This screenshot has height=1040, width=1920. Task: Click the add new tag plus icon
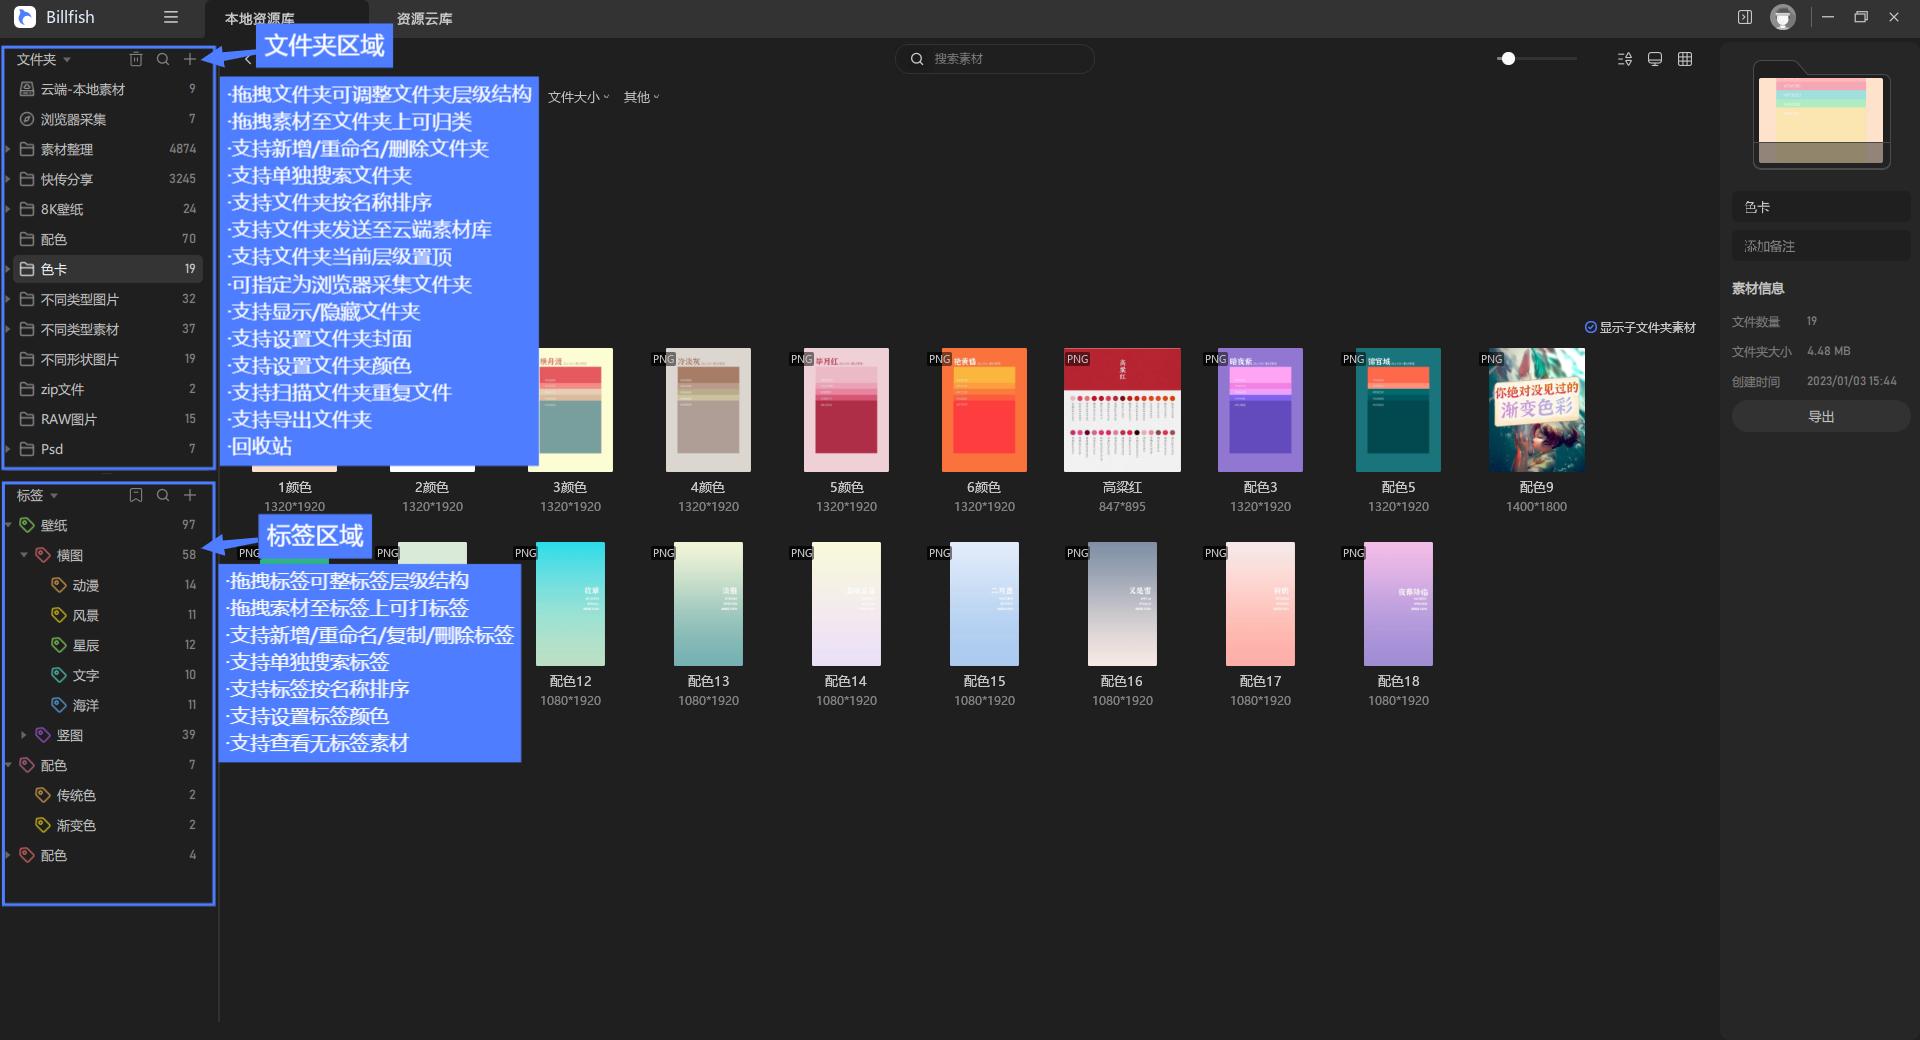pos(190,495)
